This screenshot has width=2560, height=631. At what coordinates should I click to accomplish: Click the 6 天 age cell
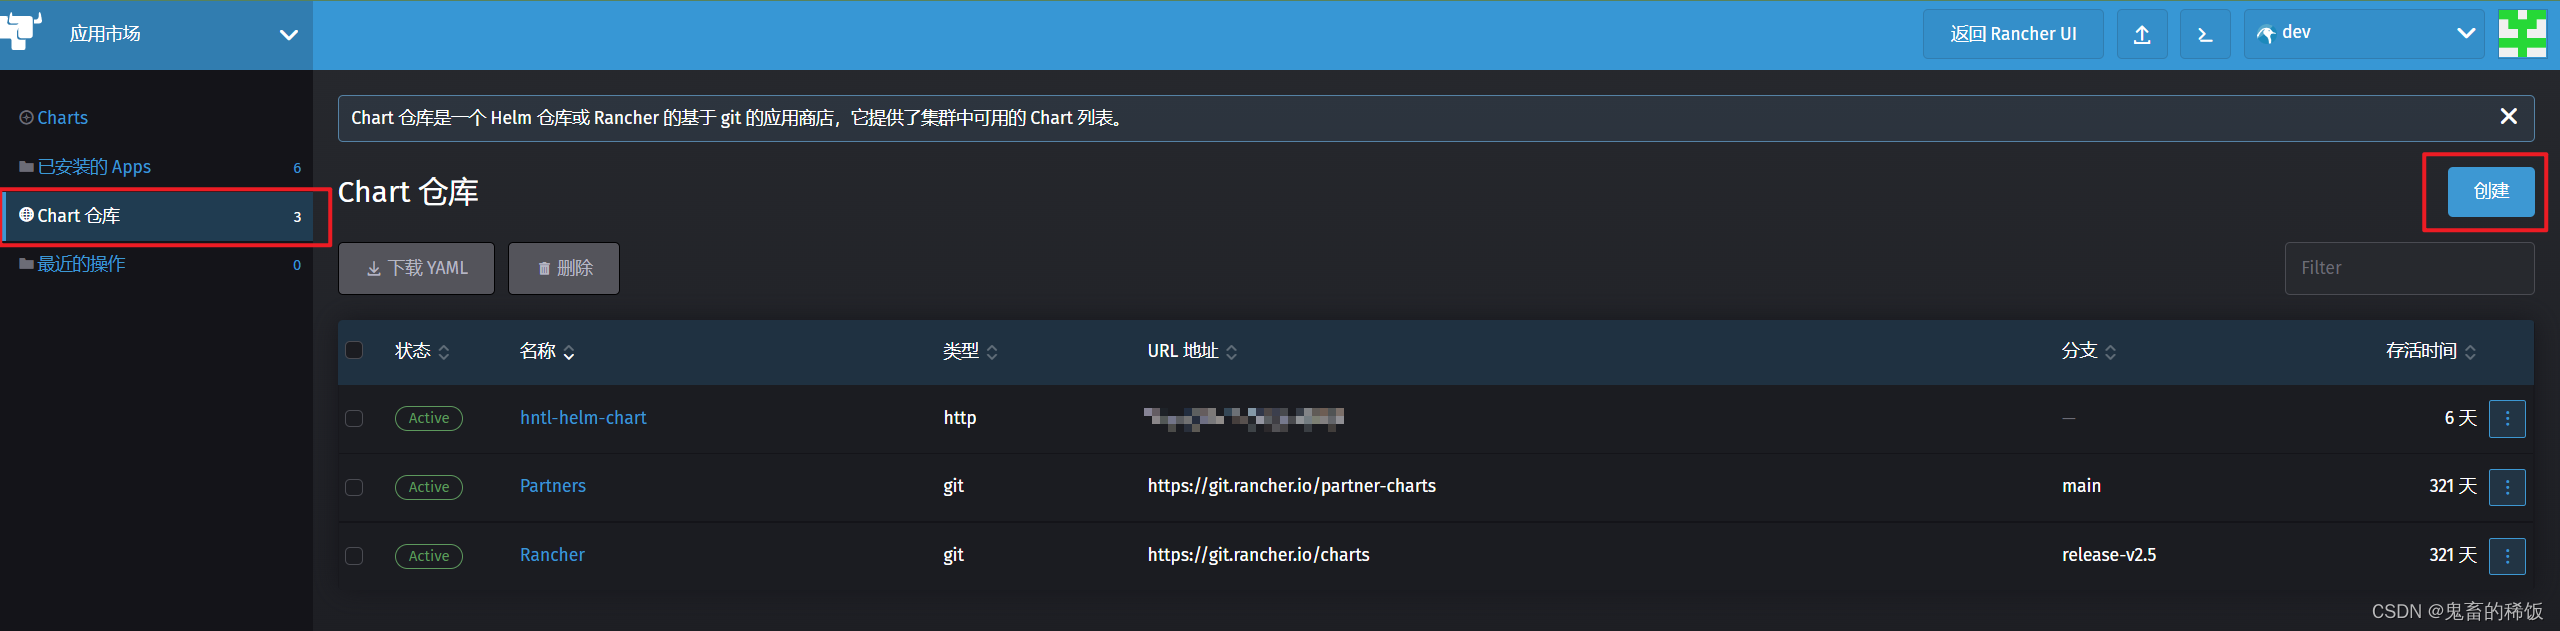coord(2460,418)
